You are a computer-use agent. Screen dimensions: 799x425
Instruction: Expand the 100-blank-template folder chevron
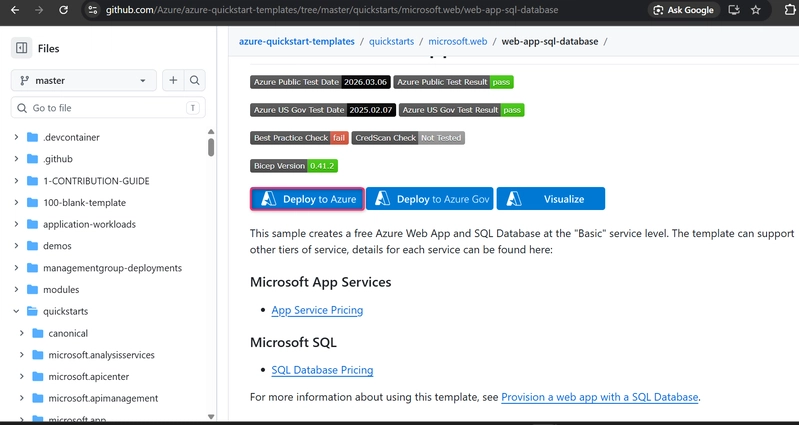click(16, 202)
